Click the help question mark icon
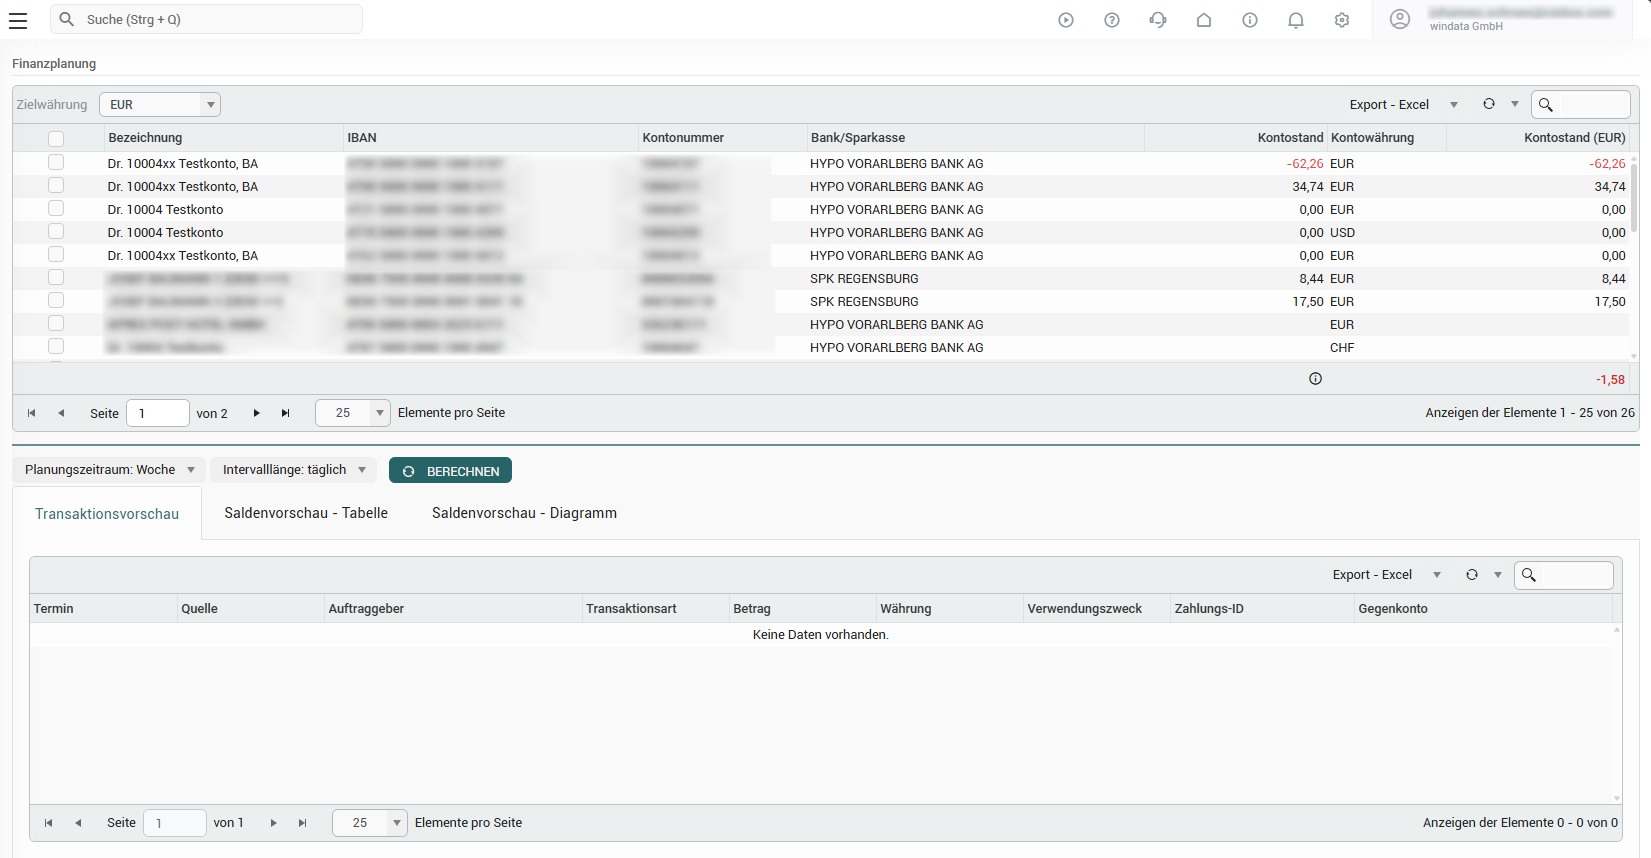Screen dimensions: 1651x858 [x=1111, y=20]
